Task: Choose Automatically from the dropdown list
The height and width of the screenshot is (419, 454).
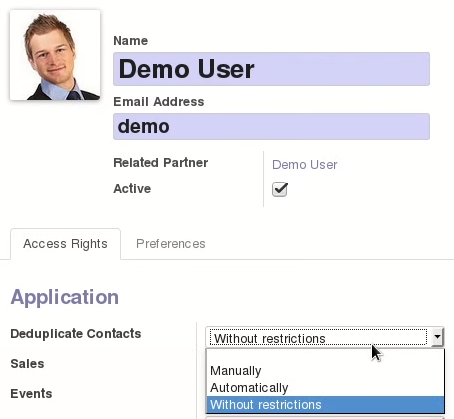Action: point(325,388)
